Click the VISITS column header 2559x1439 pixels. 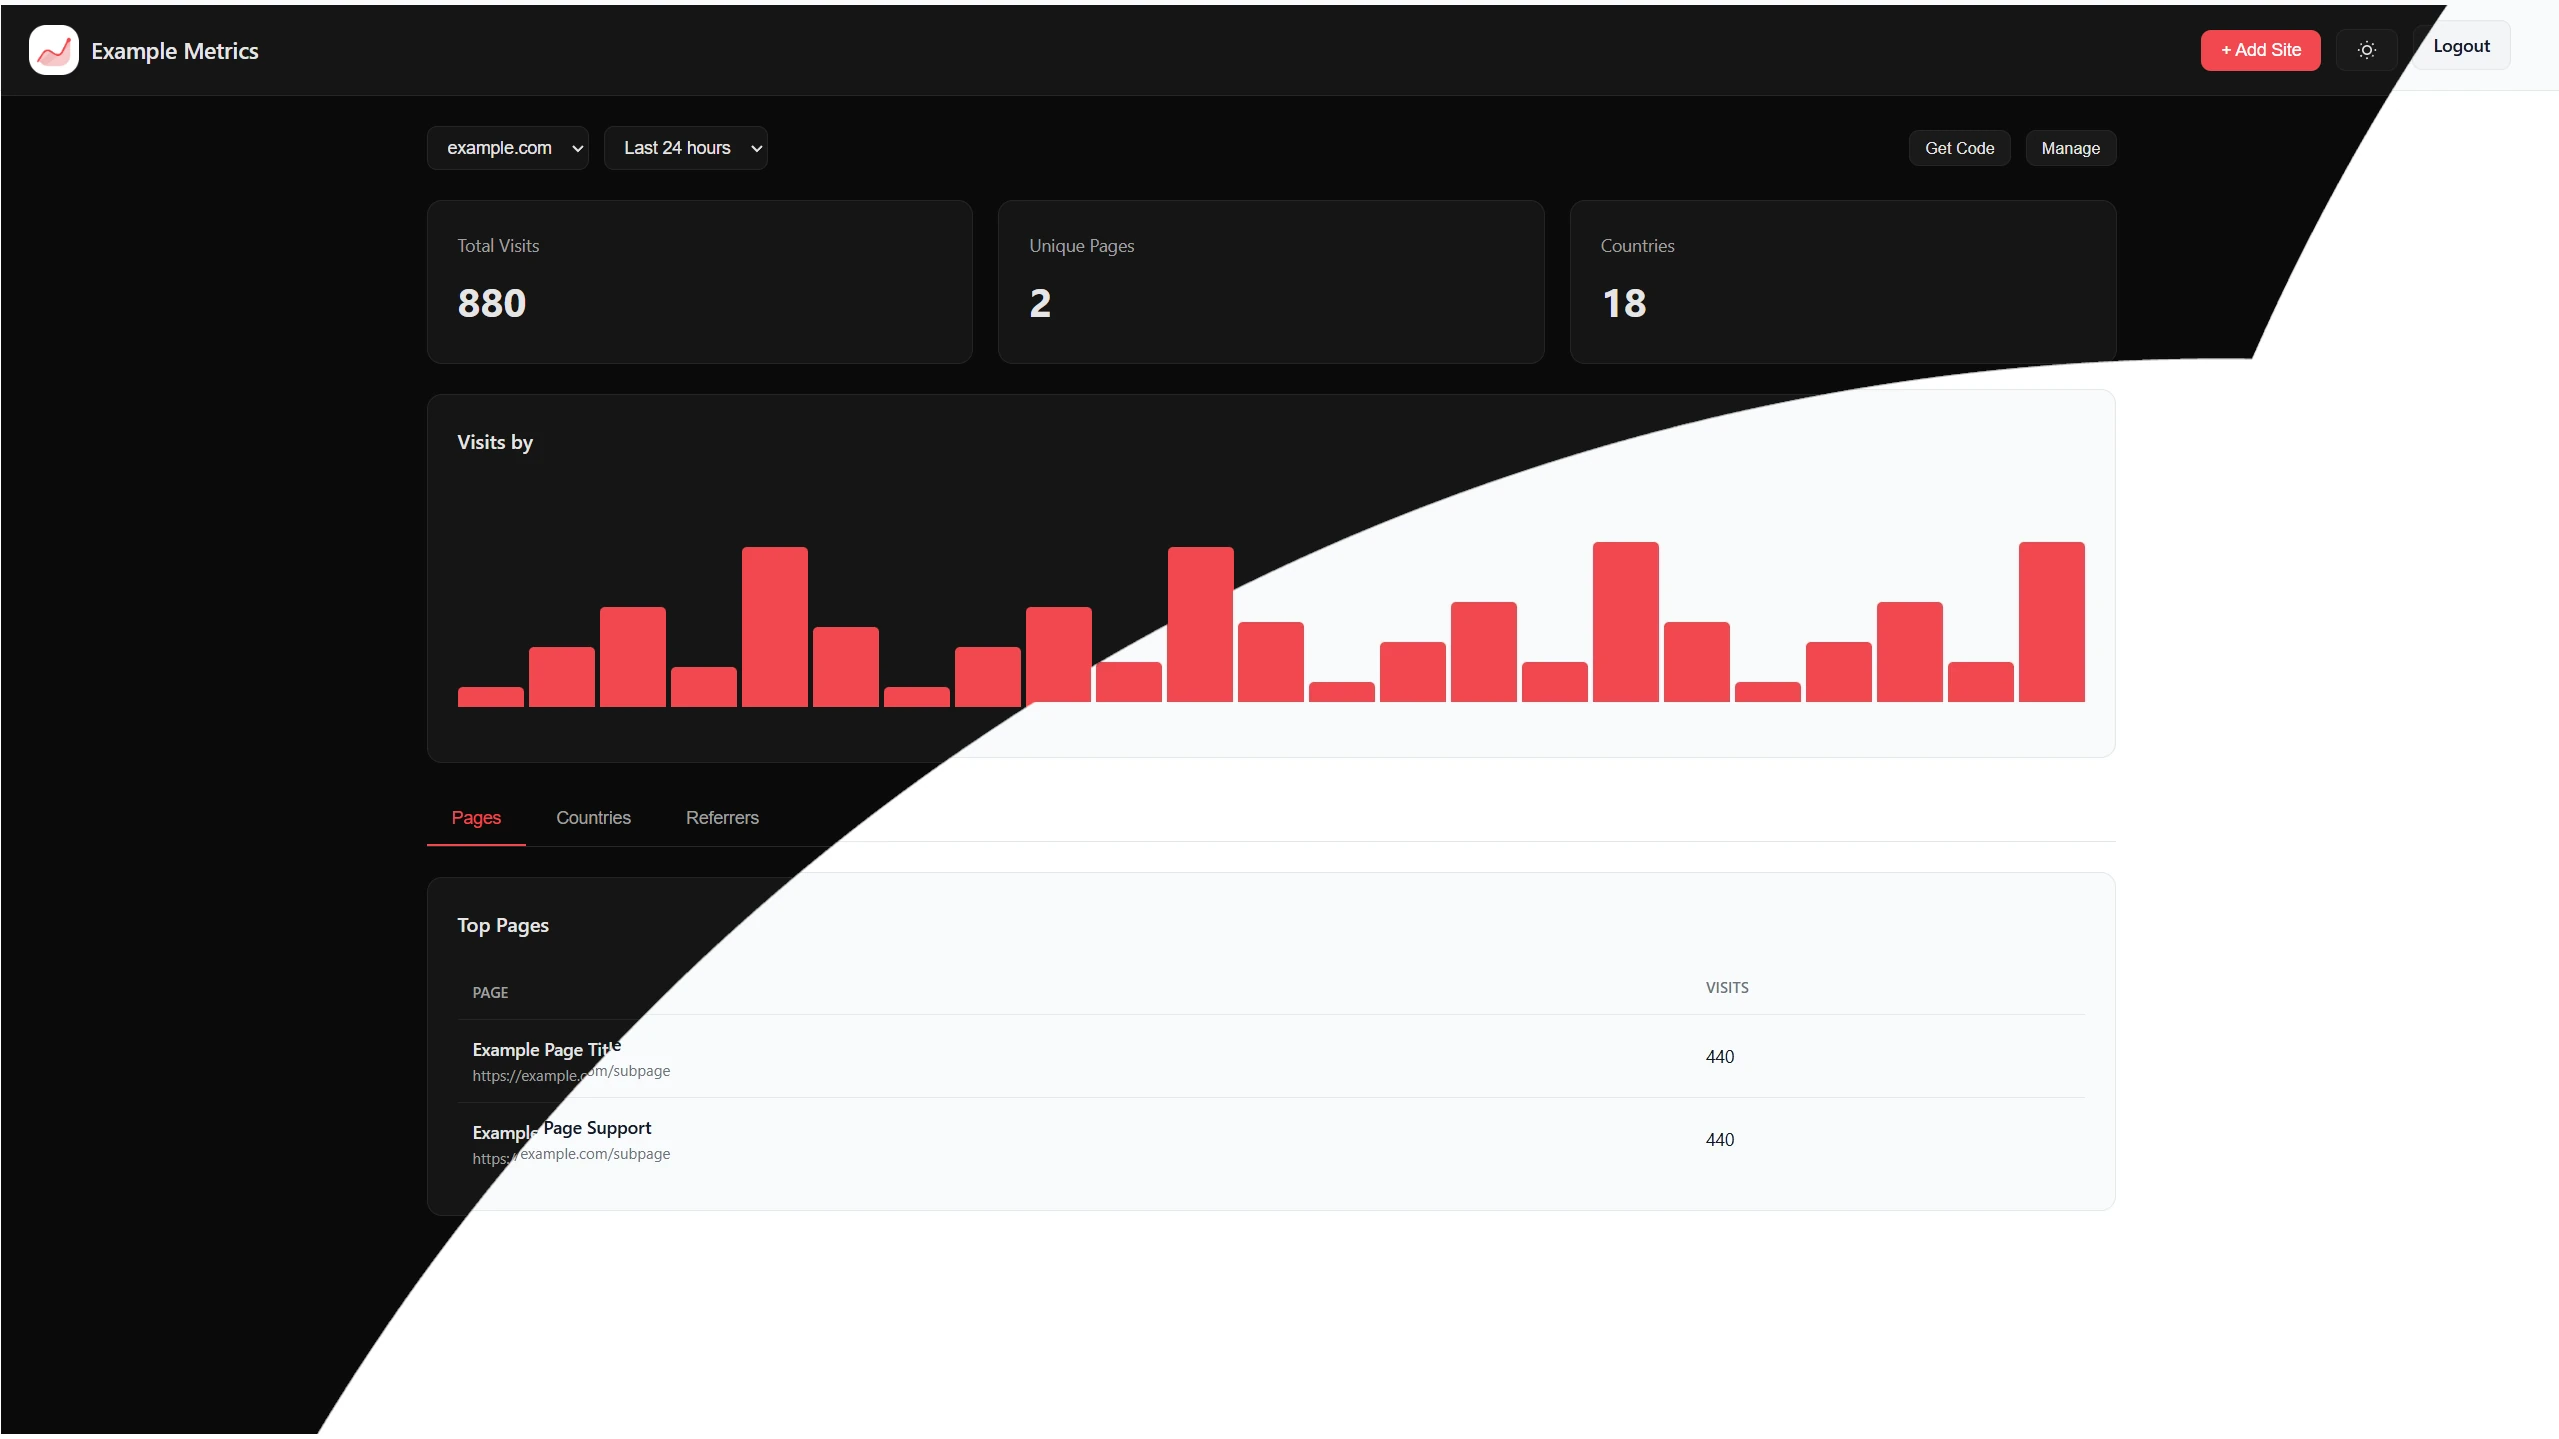point(1726,988)
